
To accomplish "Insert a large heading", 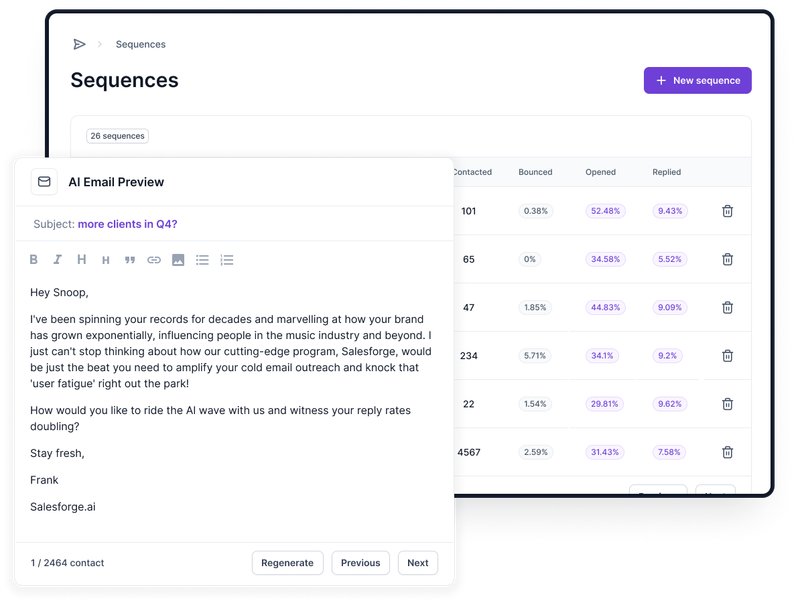I will tap(81, 260).
